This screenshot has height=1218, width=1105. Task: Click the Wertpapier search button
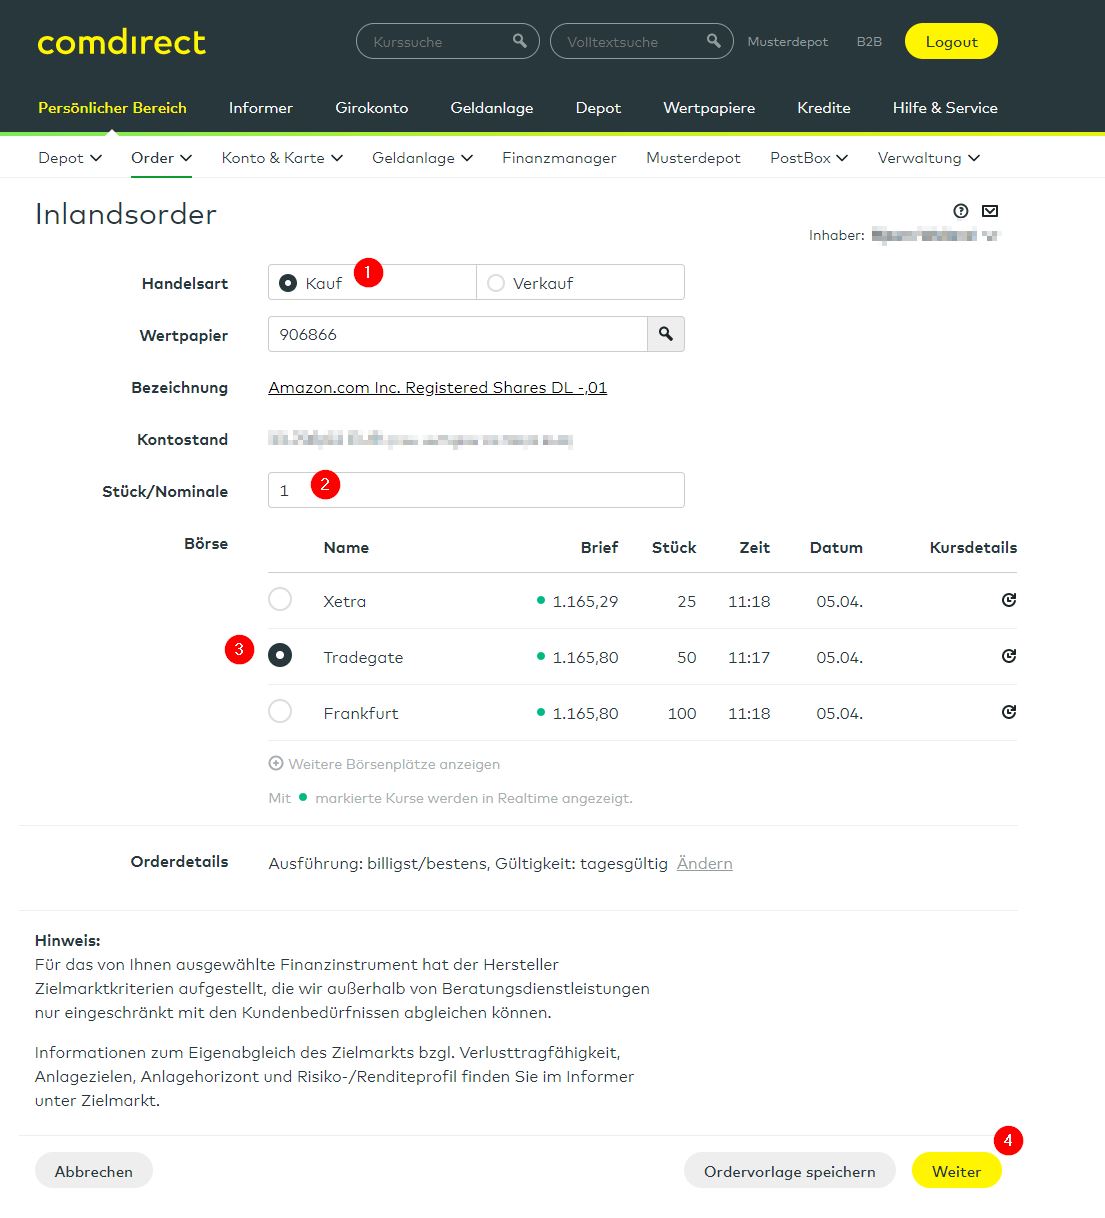tap(666, 334)
